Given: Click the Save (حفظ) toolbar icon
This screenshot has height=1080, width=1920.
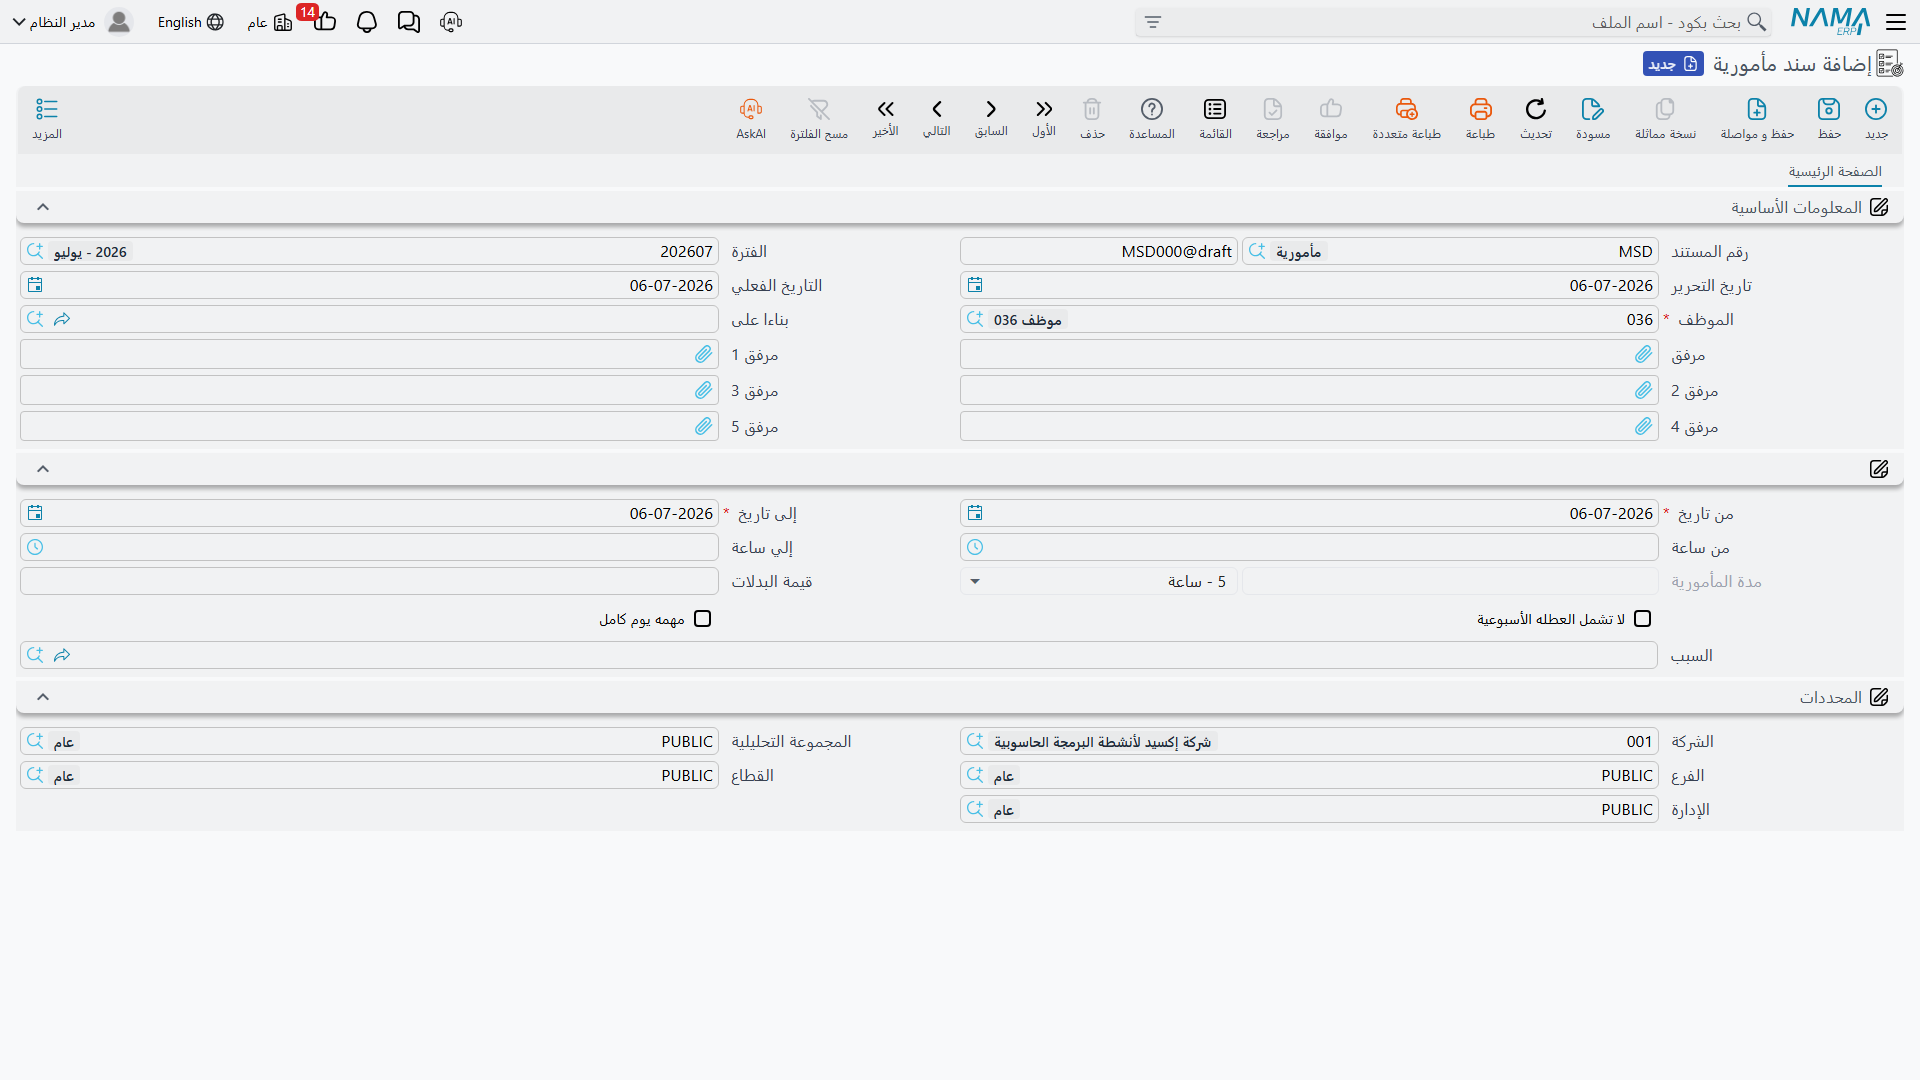Looking at the screenshot, I should [1829, 109].
